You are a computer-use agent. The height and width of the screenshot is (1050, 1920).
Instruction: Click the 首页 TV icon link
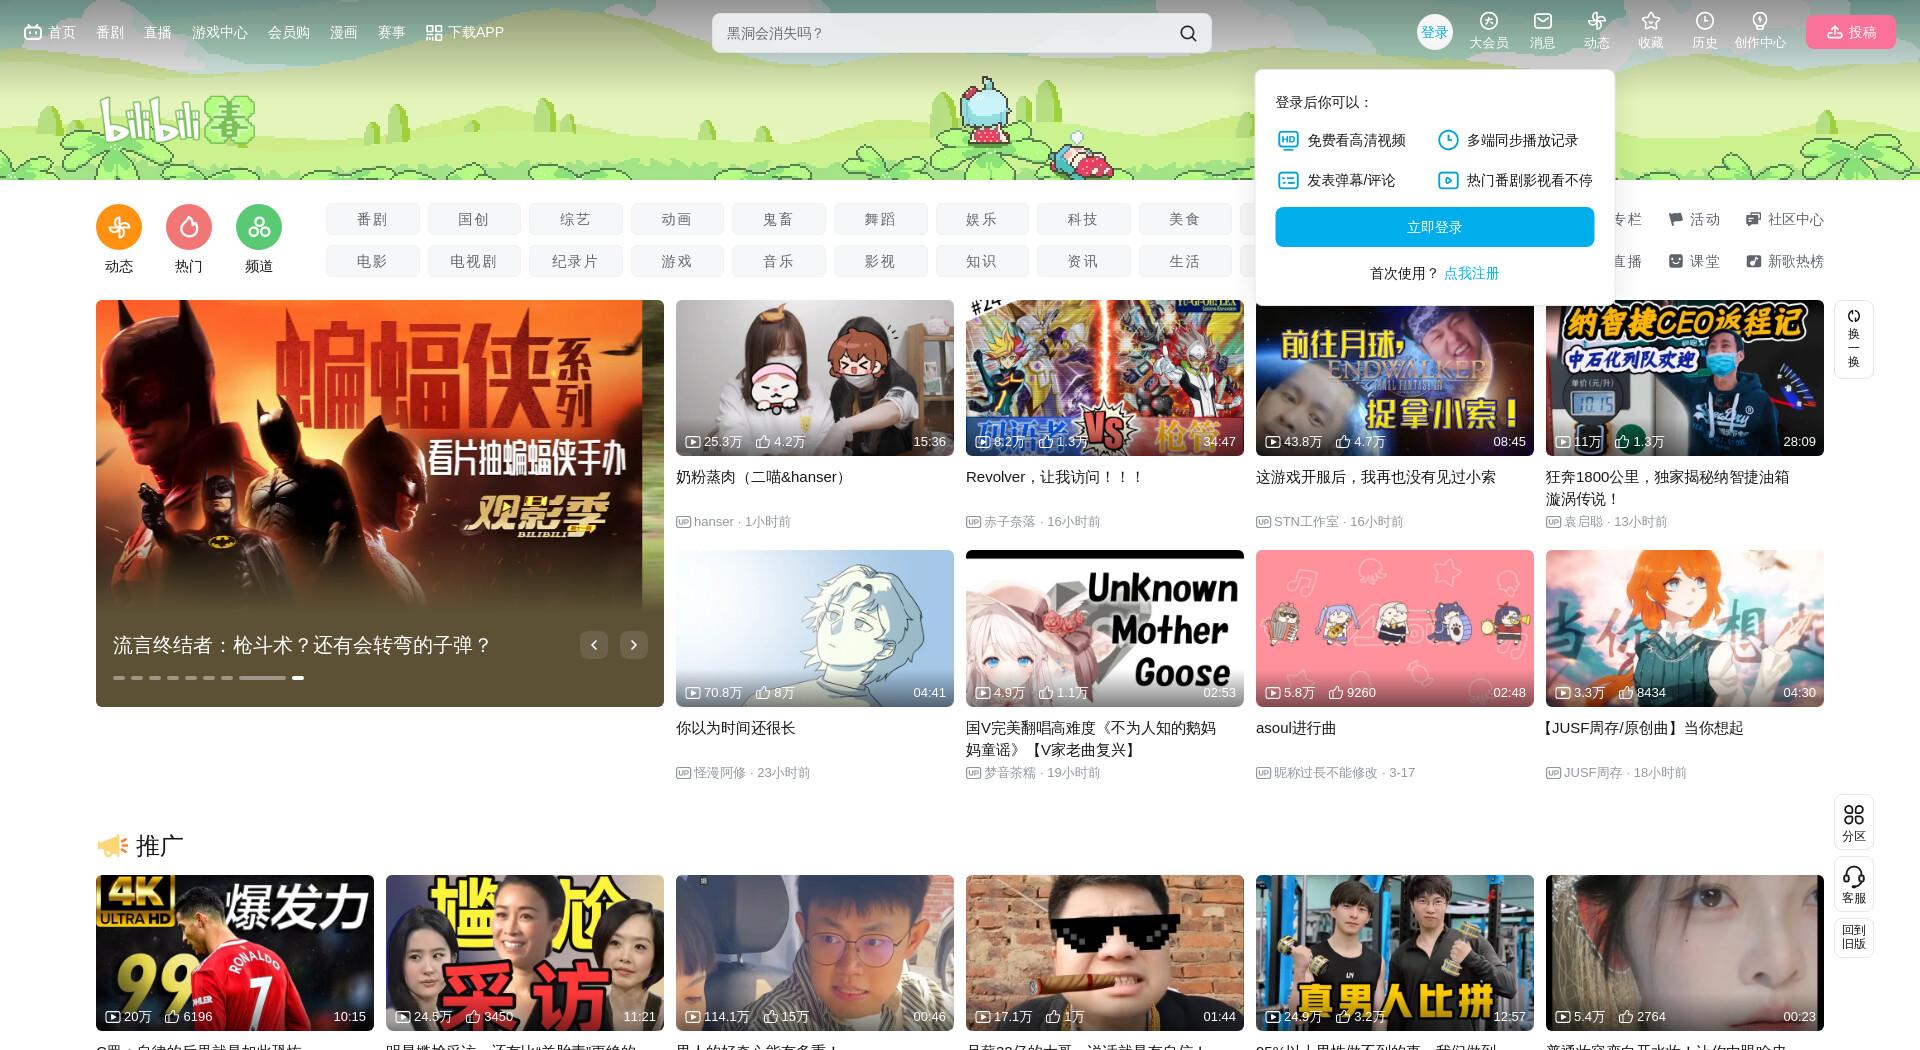pos(50,32)
